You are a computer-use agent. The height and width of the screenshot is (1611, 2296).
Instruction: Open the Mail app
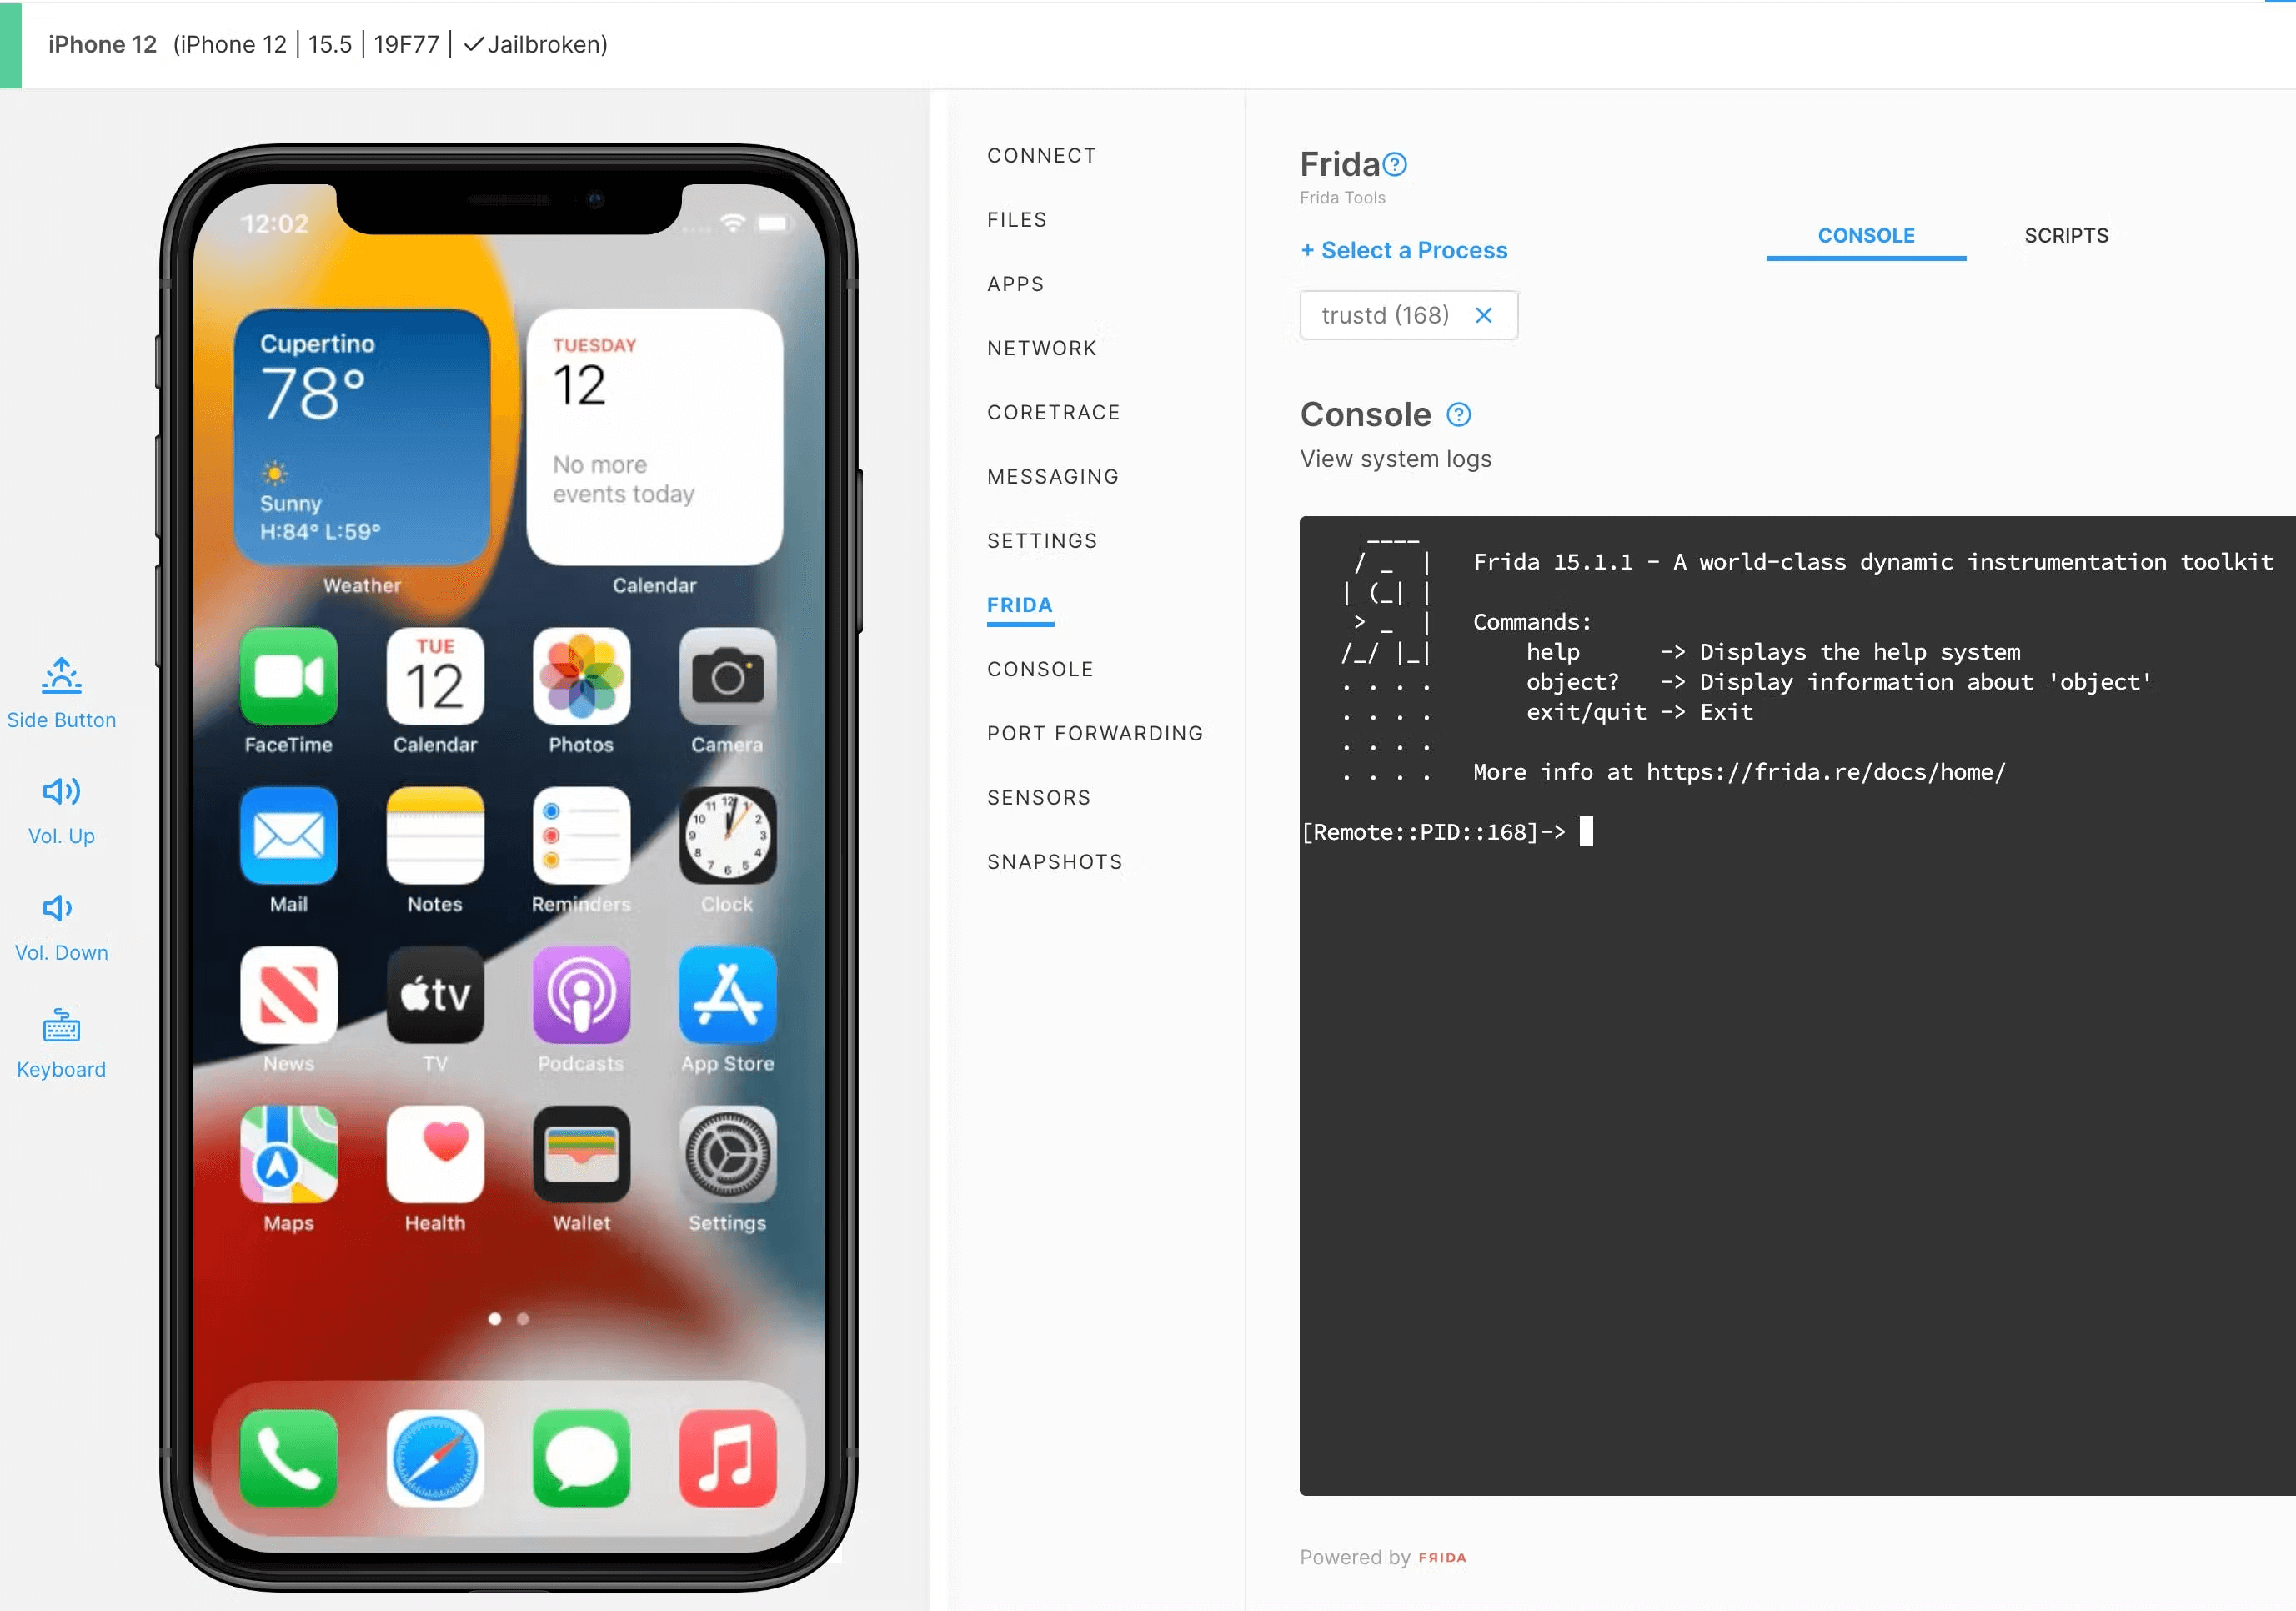pos(288,836)
